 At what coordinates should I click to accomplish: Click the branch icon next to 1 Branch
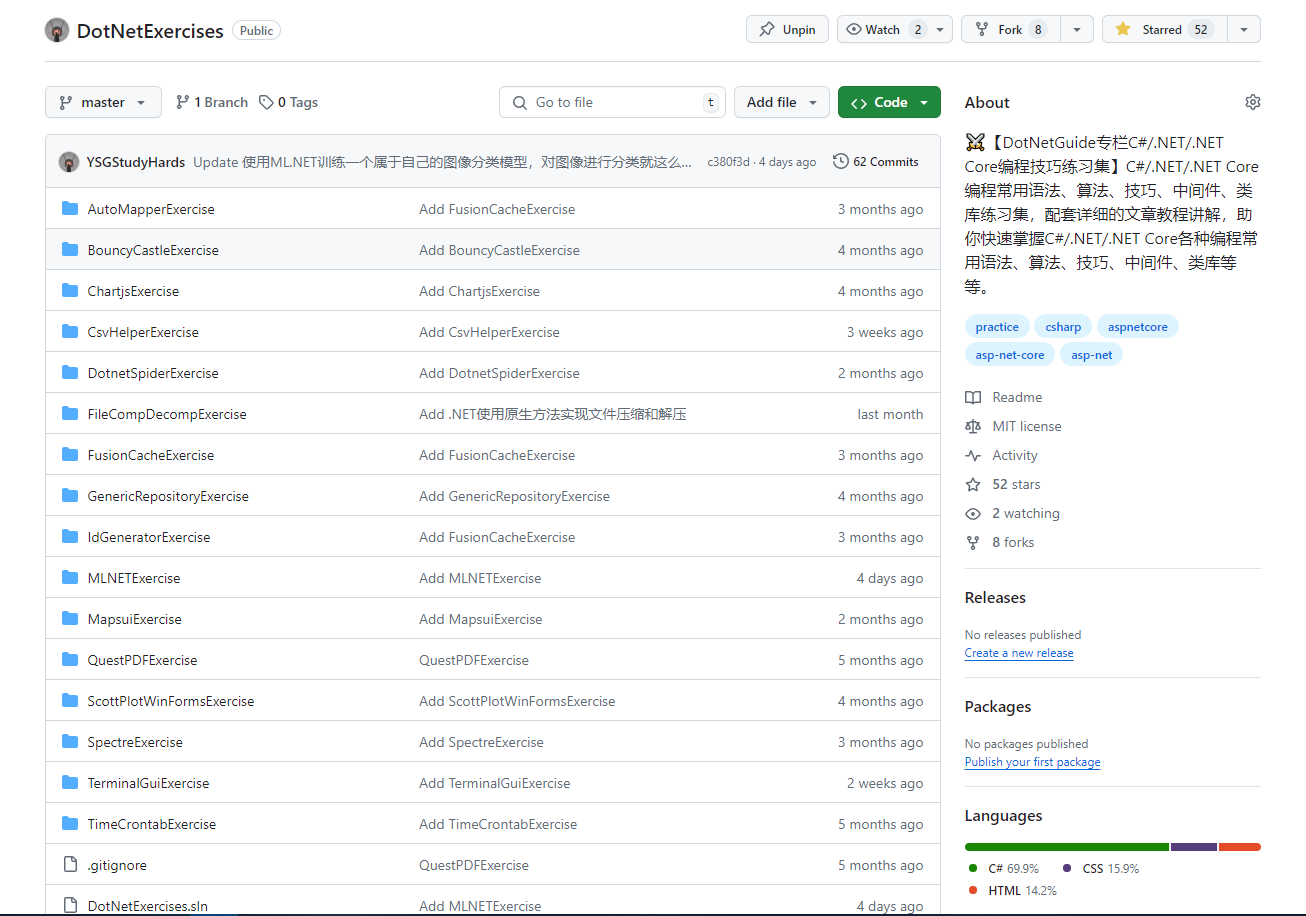(x=184, y=101)
